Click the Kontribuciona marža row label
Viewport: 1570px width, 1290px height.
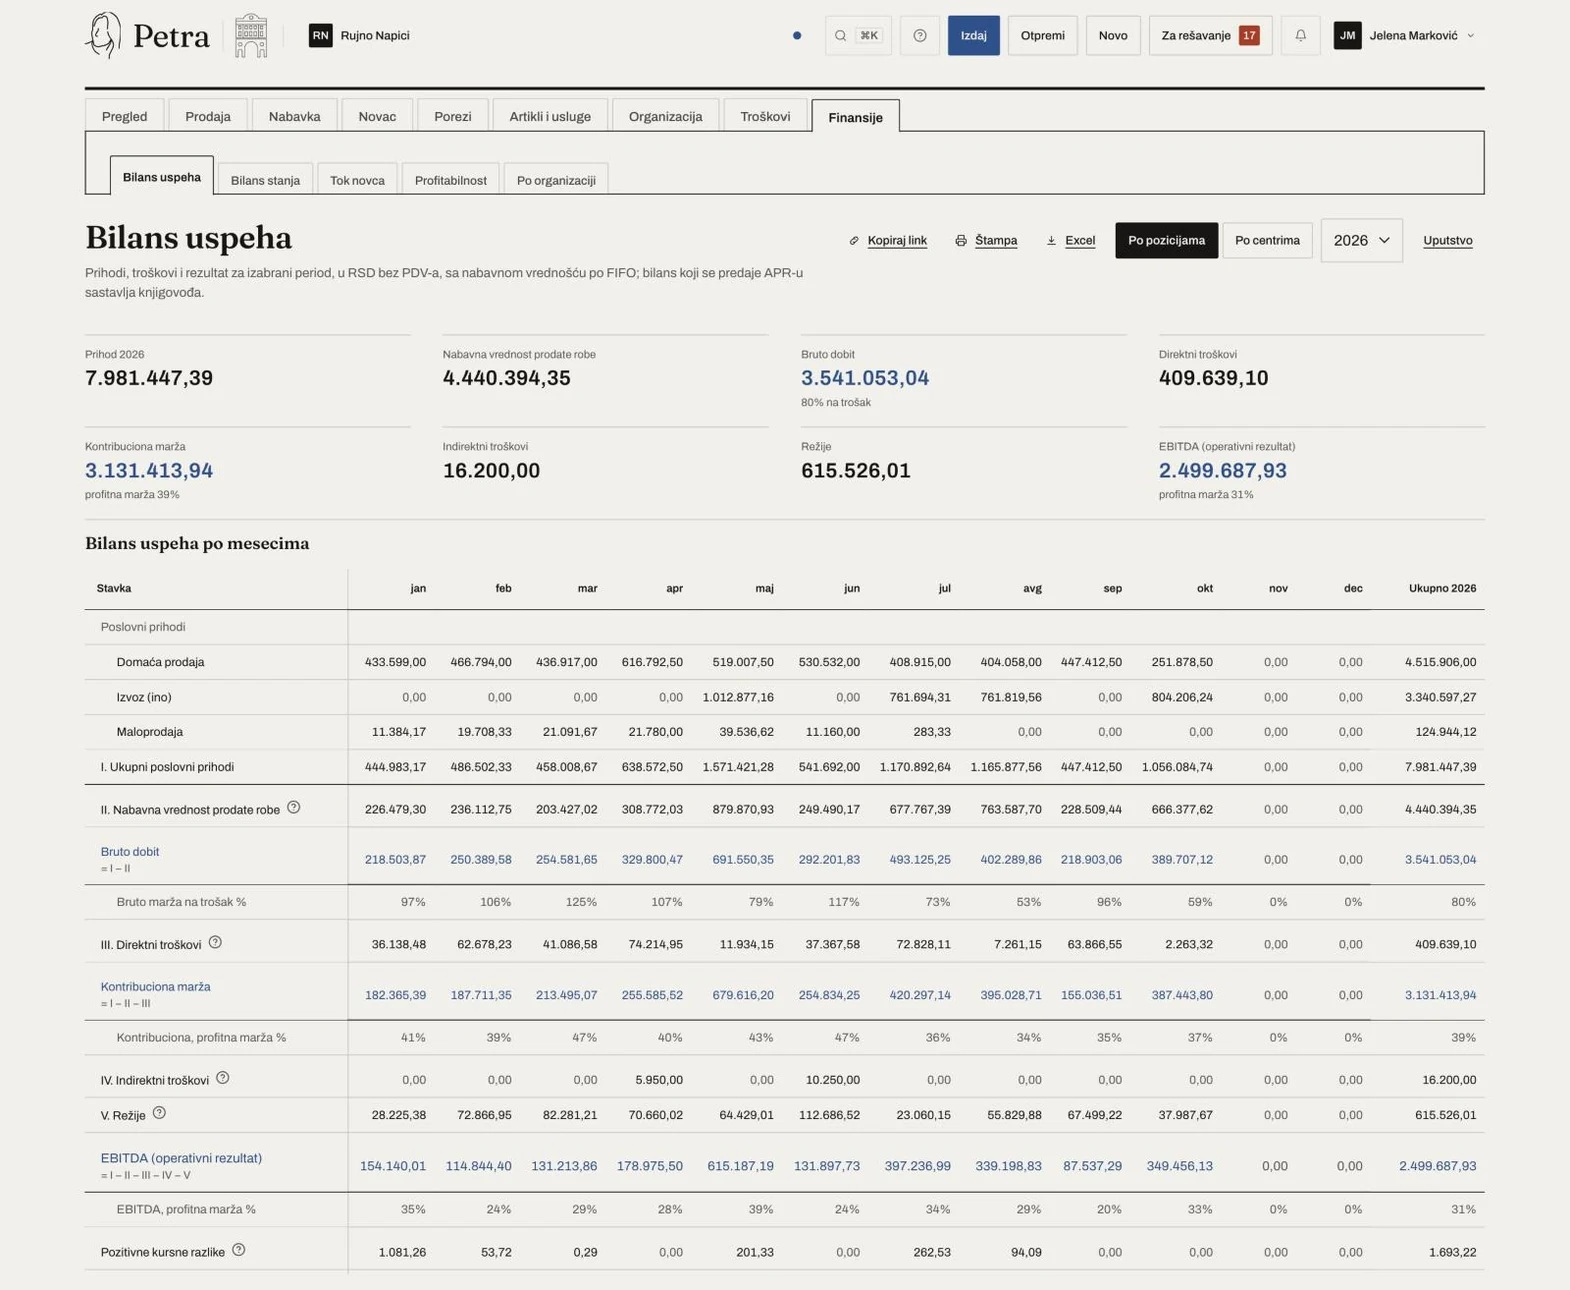(155, 986)
